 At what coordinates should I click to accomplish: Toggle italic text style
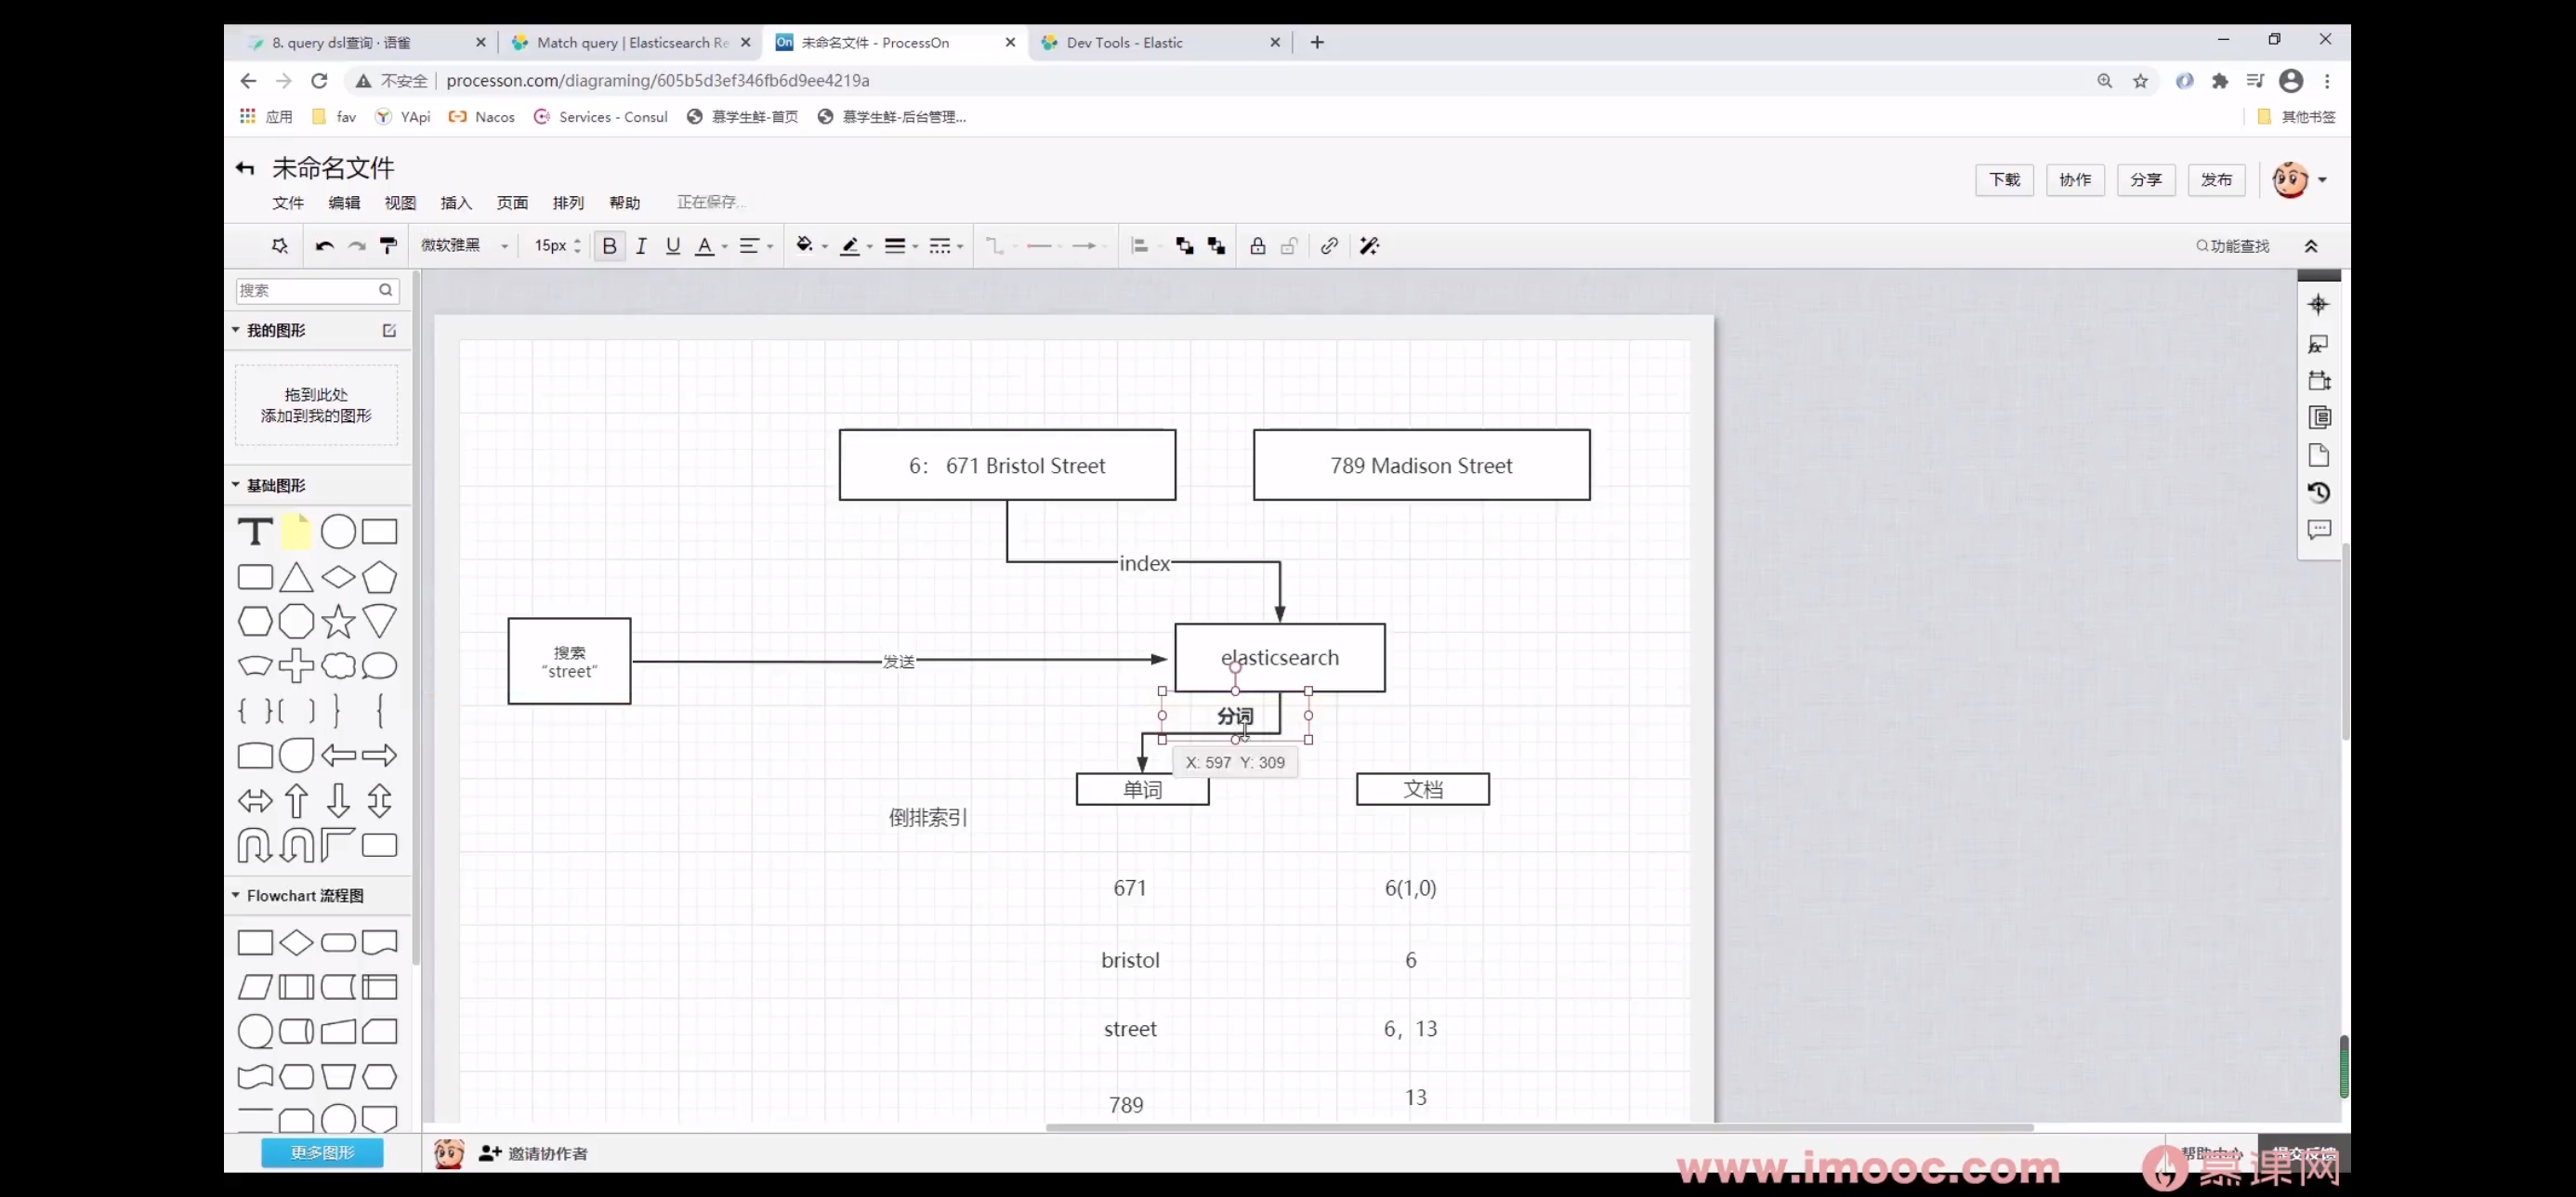click(x=641, y=246)
